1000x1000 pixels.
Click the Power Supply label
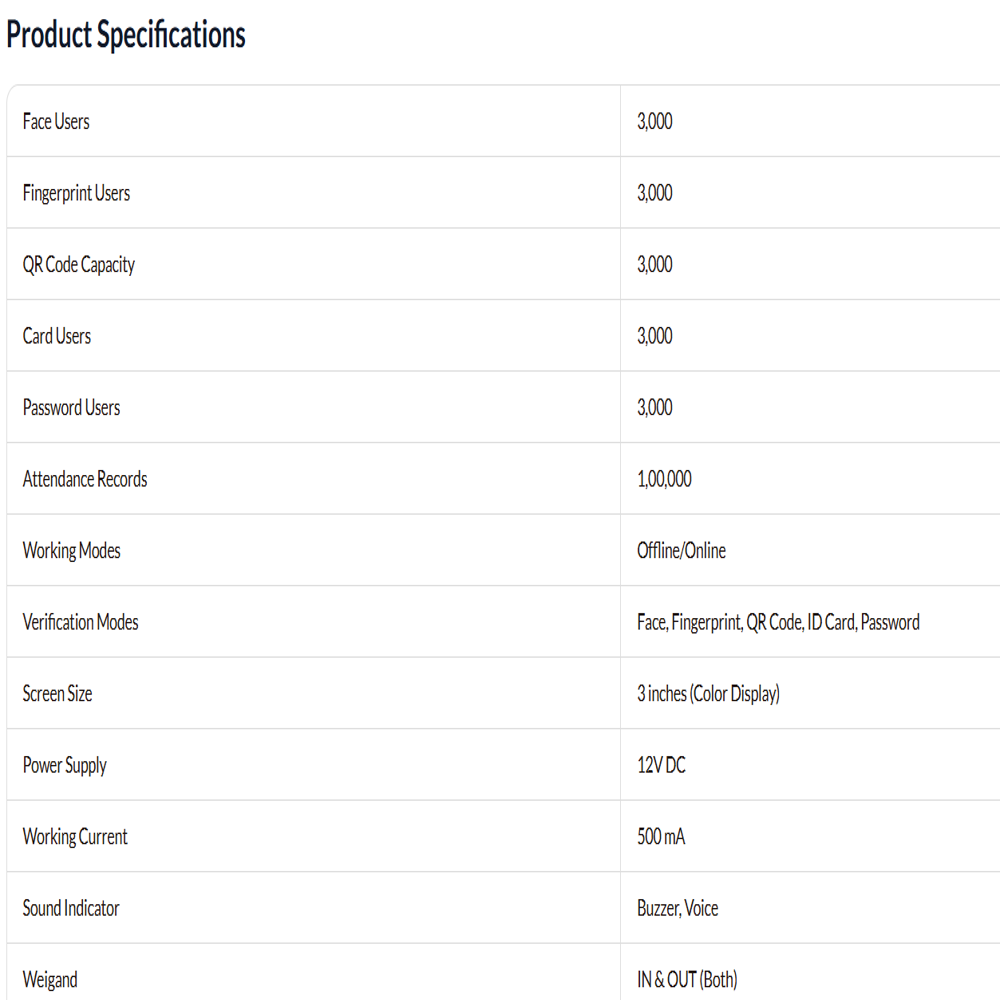pyautogui.click(x=64, y=765)
